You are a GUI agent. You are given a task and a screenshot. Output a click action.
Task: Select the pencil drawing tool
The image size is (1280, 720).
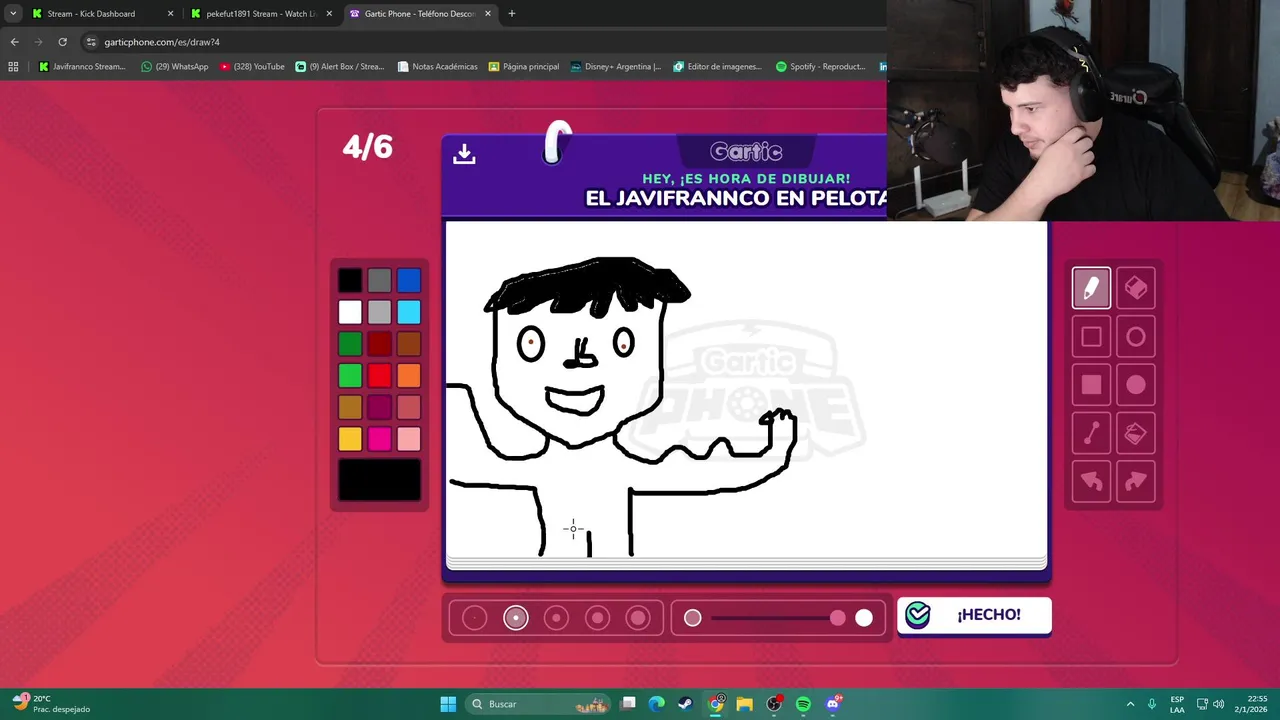1091,288
